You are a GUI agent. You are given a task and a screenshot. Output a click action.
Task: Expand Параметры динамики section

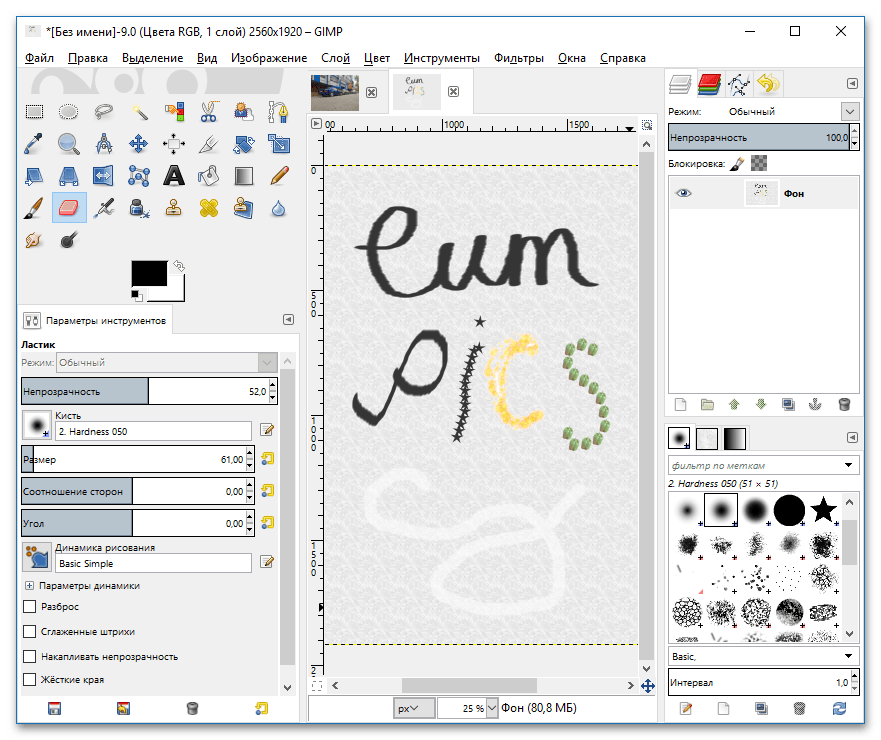tap(29, 586)
